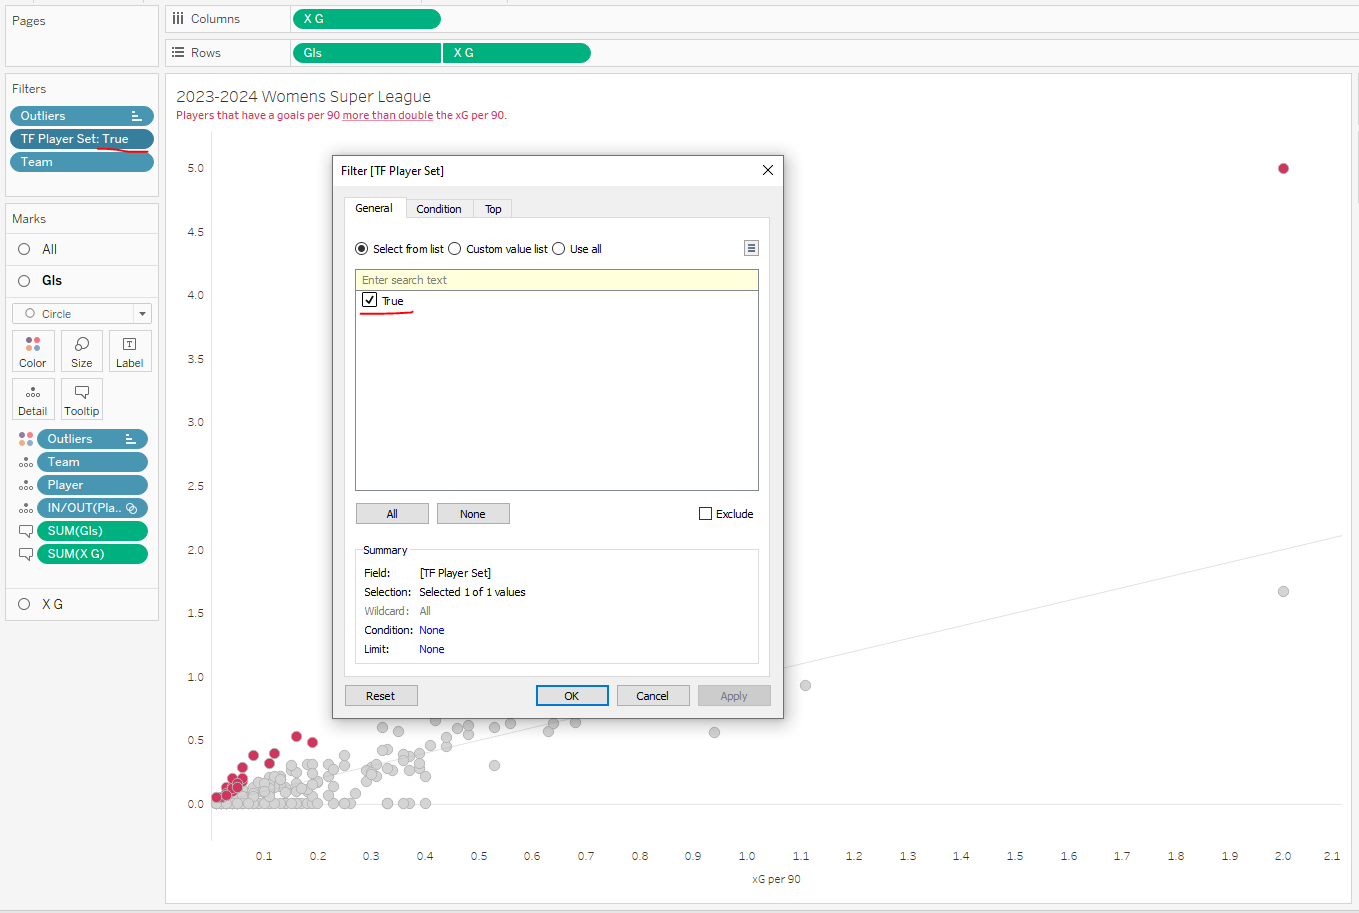This screenshot has height=913, width=1359.
Task: Open the Label mark card
Action: [130, 351]
